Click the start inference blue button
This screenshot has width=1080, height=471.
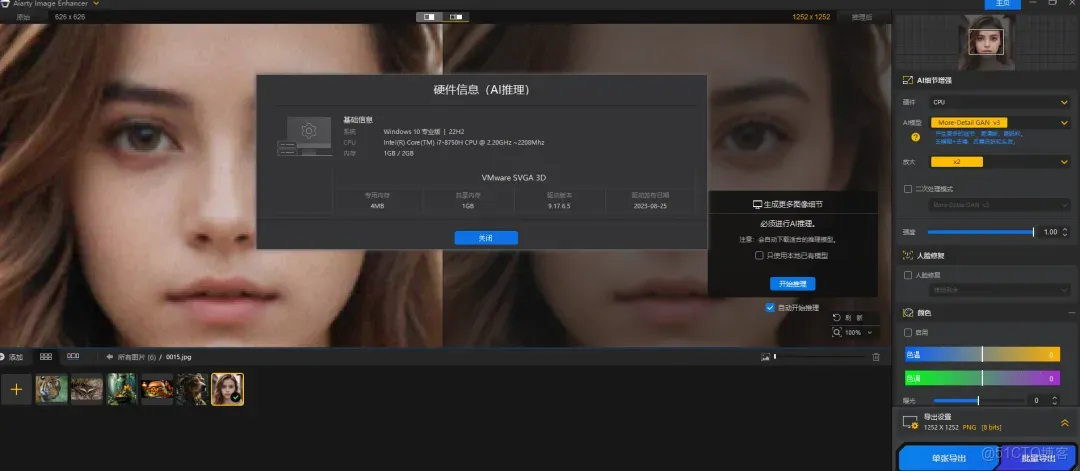pyautogui.click(x=792, y=284)
